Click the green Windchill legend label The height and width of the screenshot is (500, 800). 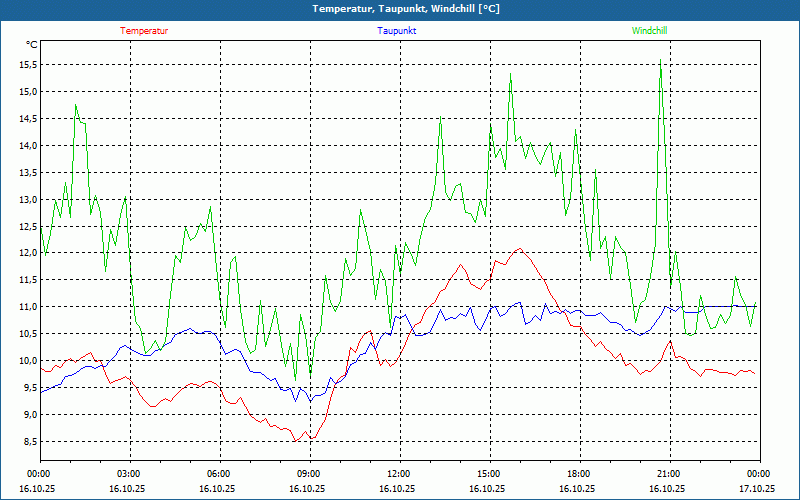(x=649, y=31)
